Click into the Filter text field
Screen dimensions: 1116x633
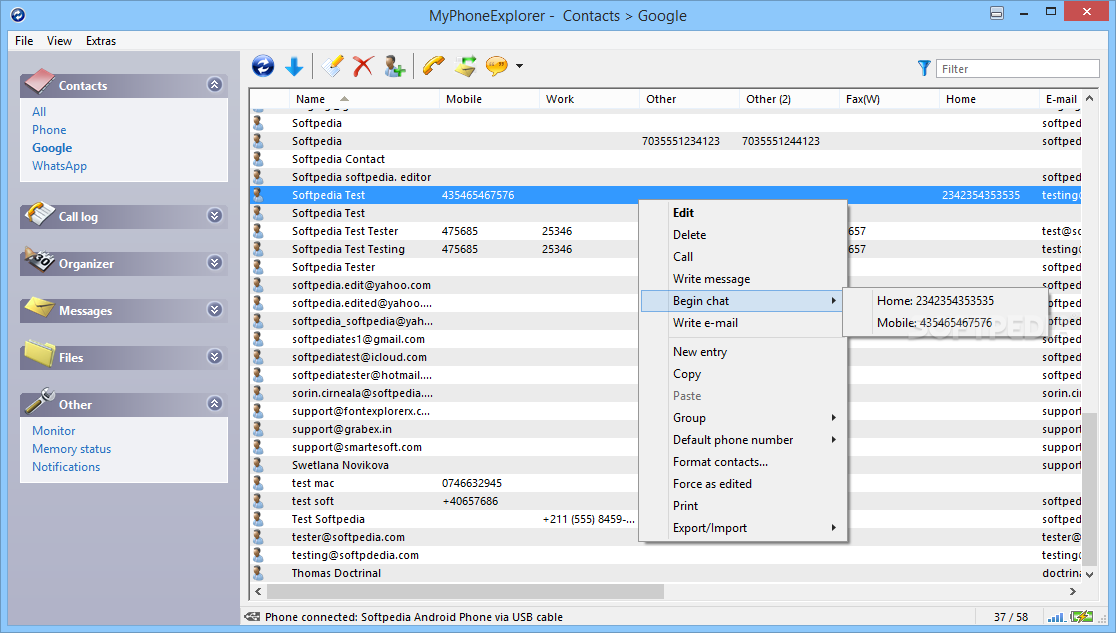point(1017,68)
